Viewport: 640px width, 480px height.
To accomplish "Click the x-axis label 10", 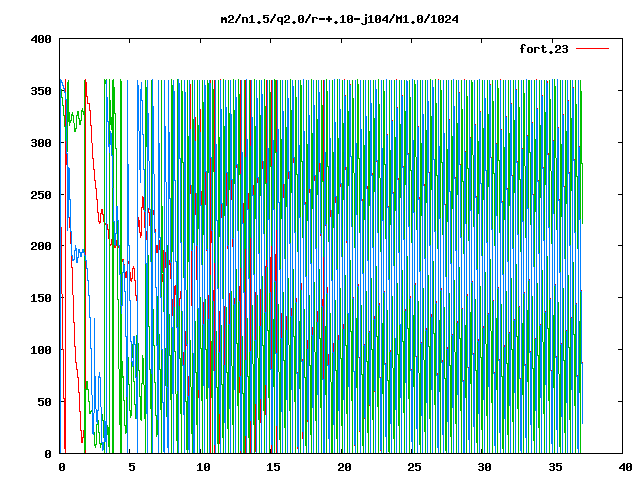I will 203,467.
